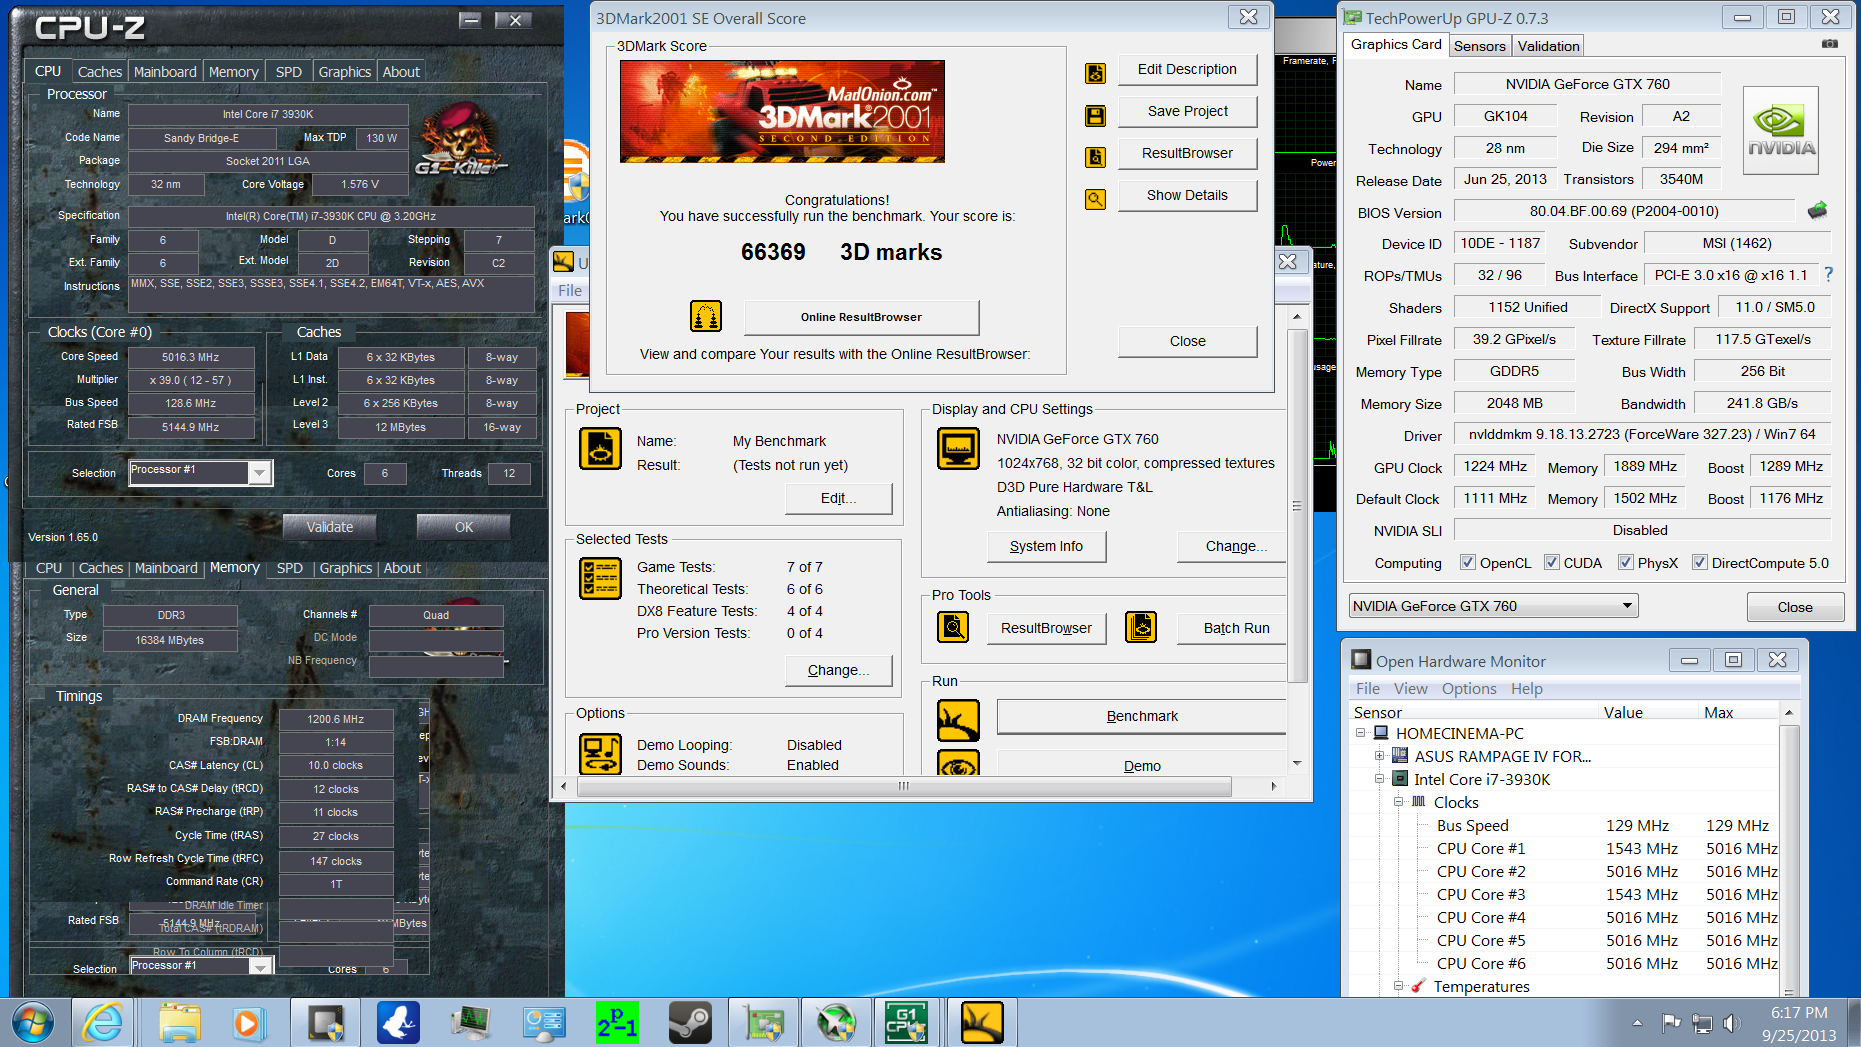Click the clock date in the system tray
The height and width of the screenshot is (1047, 1861).
(x=1799, y=1035)
